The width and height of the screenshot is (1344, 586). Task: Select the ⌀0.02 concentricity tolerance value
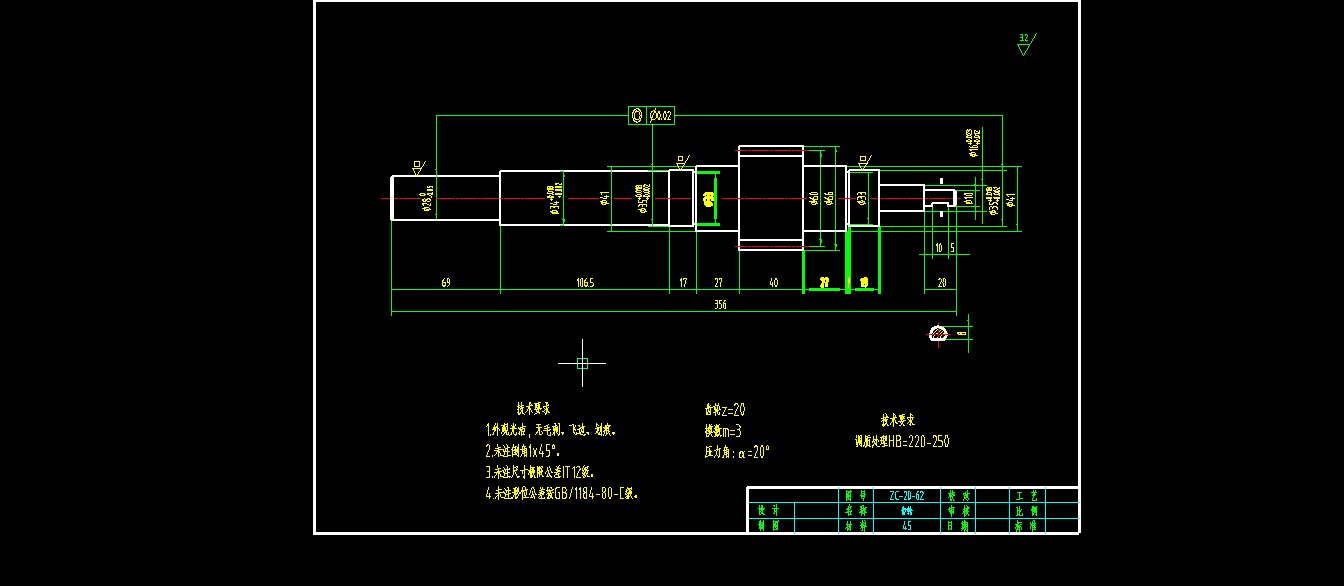[662, 116]
